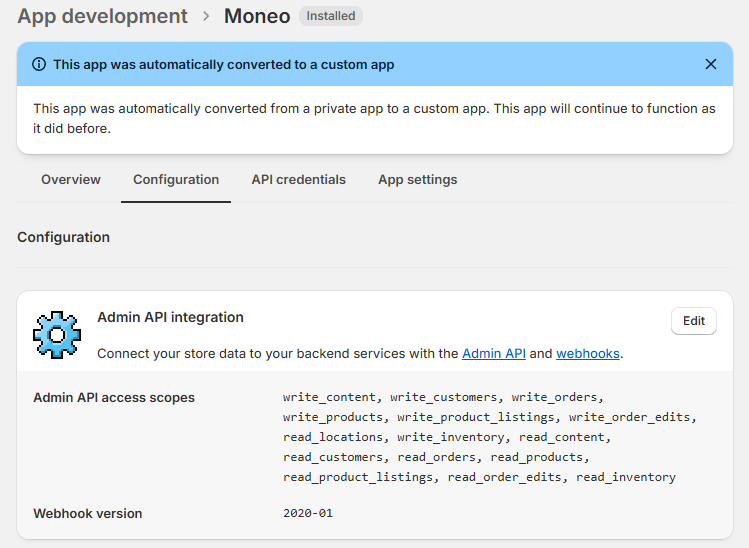Click the Configuration section heading
The height and width of the screenshot is (548, 749).
coord(64,237)
